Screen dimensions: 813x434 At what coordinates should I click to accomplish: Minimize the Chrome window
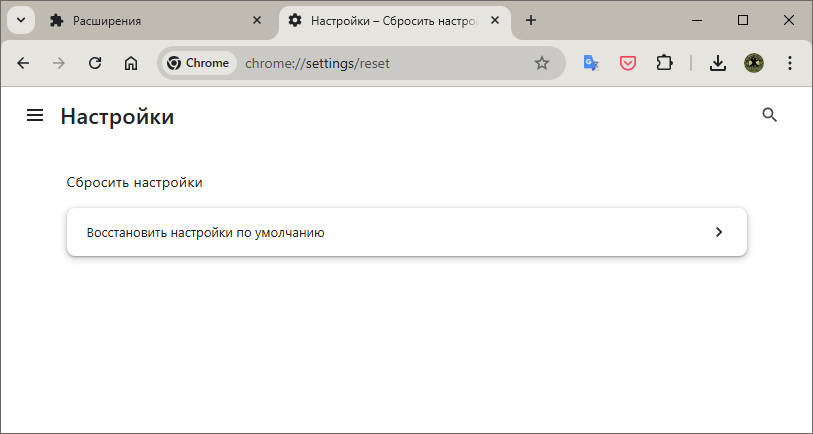pyautogui.click(x=697, y=21)
